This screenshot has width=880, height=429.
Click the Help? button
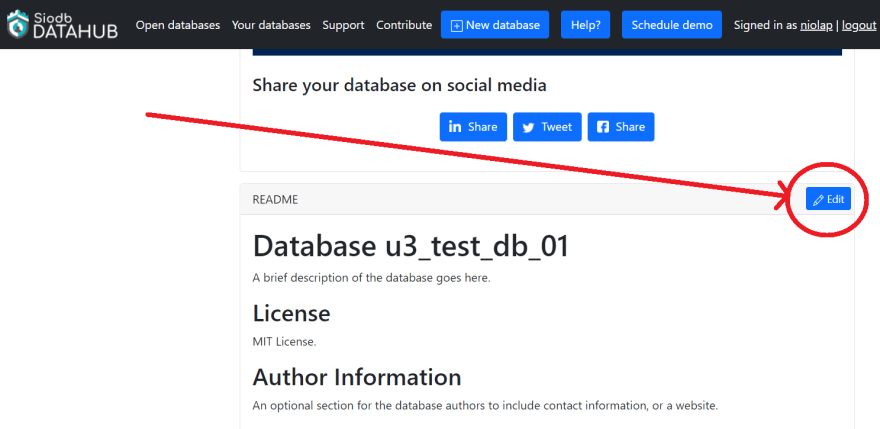point(586,25)
